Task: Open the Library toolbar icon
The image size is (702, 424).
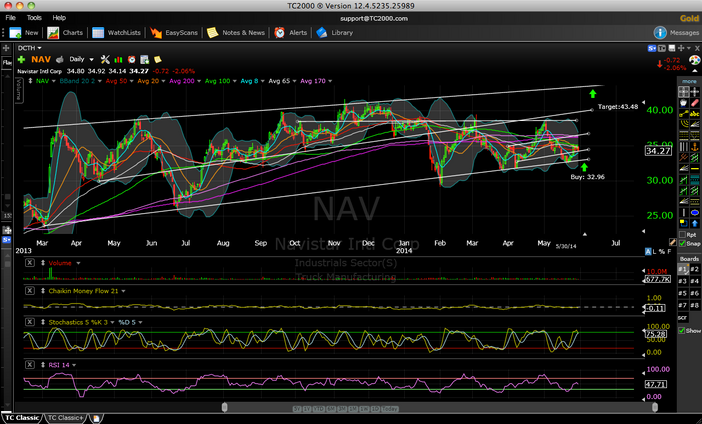Action: click(321, 33)
